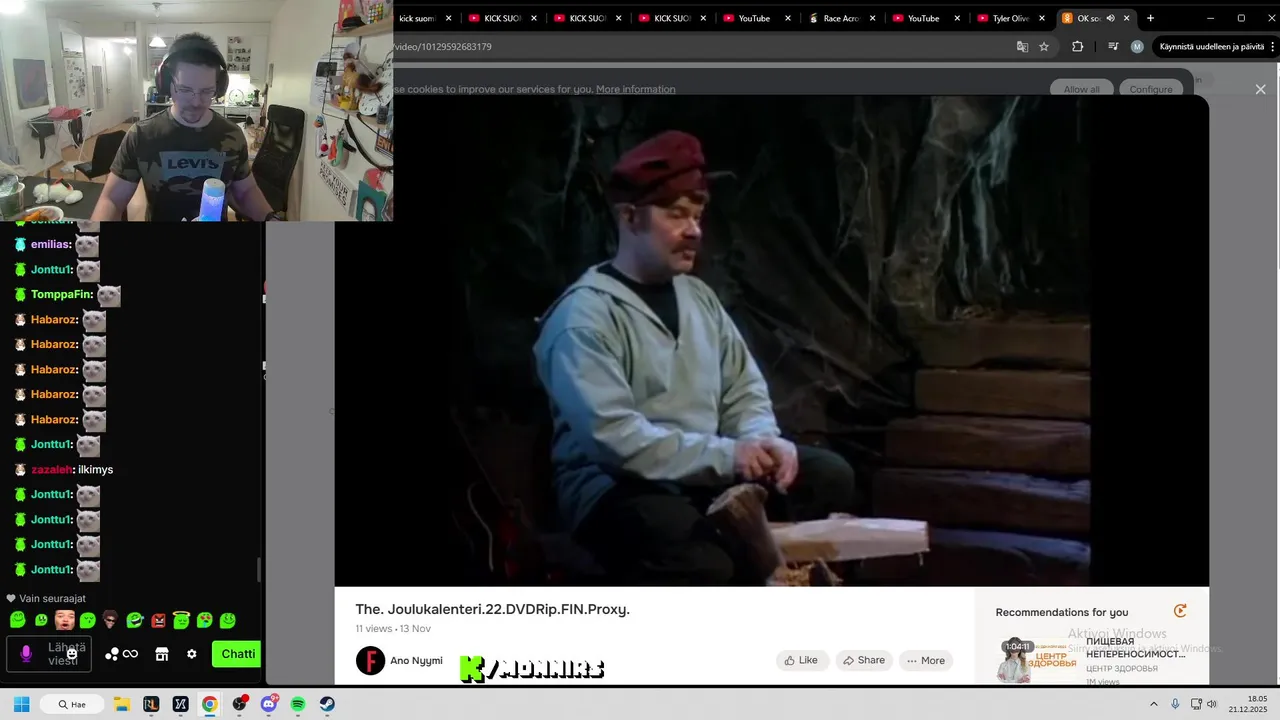Viewport: 1280px width, 720px height.
Task: Click the translate page icon in address bar
Action: click(1022, 46)
